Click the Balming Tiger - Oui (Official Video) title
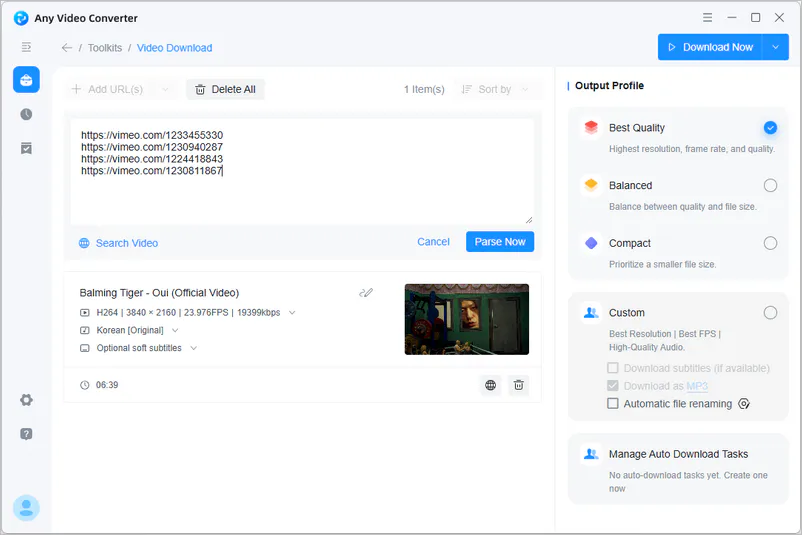 pos(159,293)
